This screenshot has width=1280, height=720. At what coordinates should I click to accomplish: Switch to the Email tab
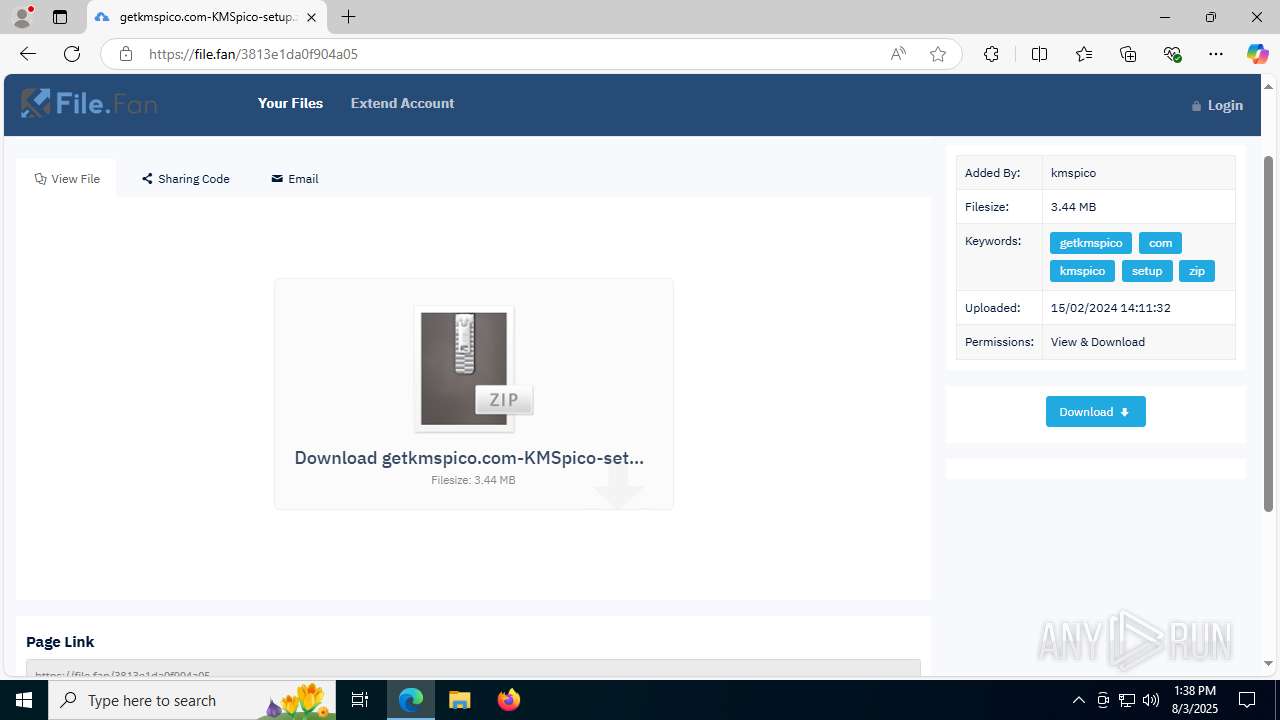point(295,179)
